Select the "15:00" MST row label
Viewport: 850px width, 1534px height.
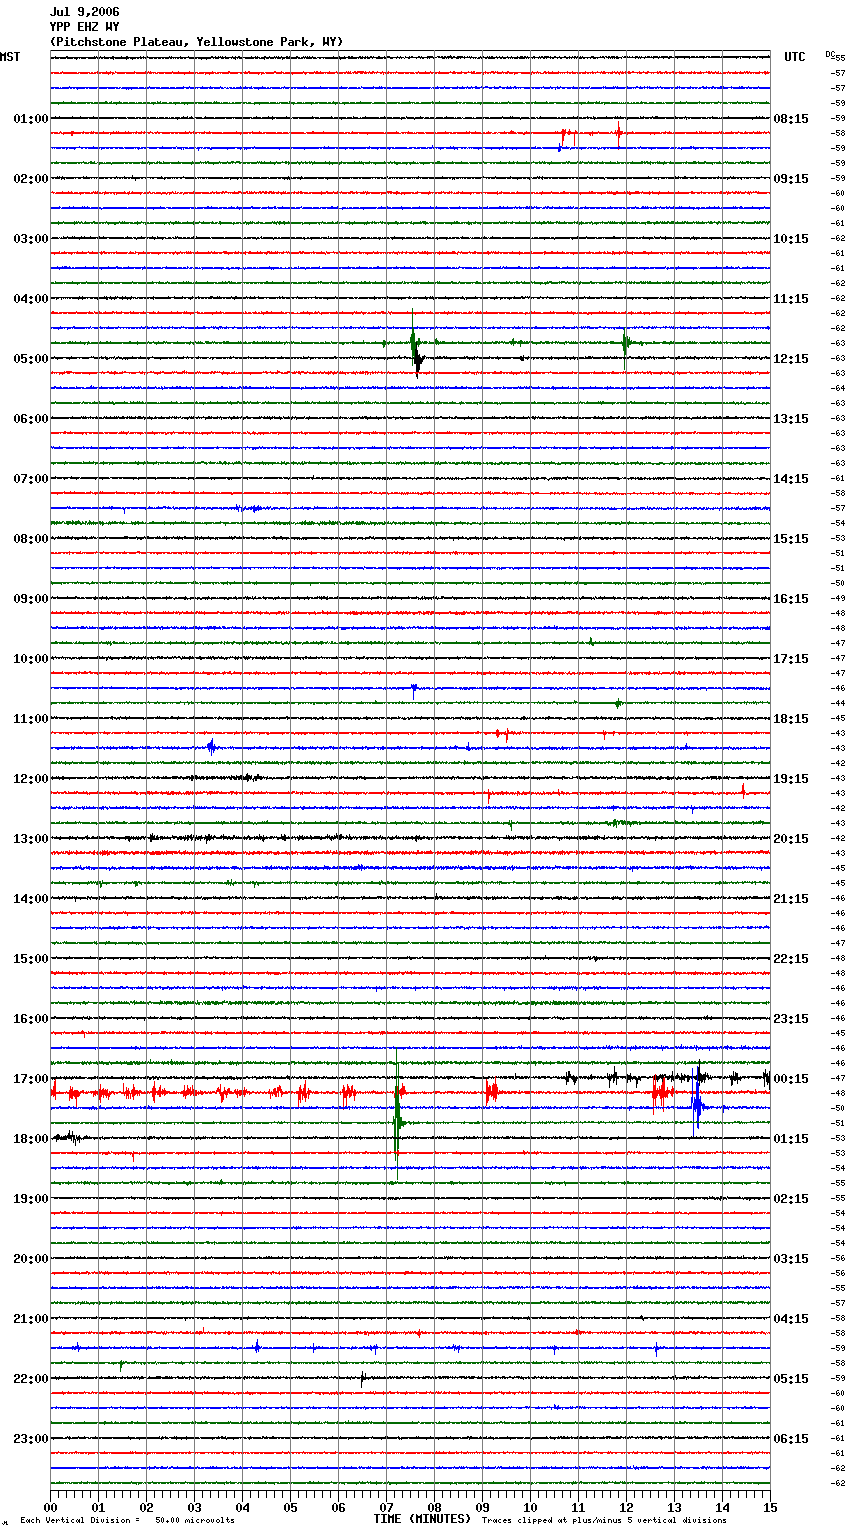(x=31, y=959)
